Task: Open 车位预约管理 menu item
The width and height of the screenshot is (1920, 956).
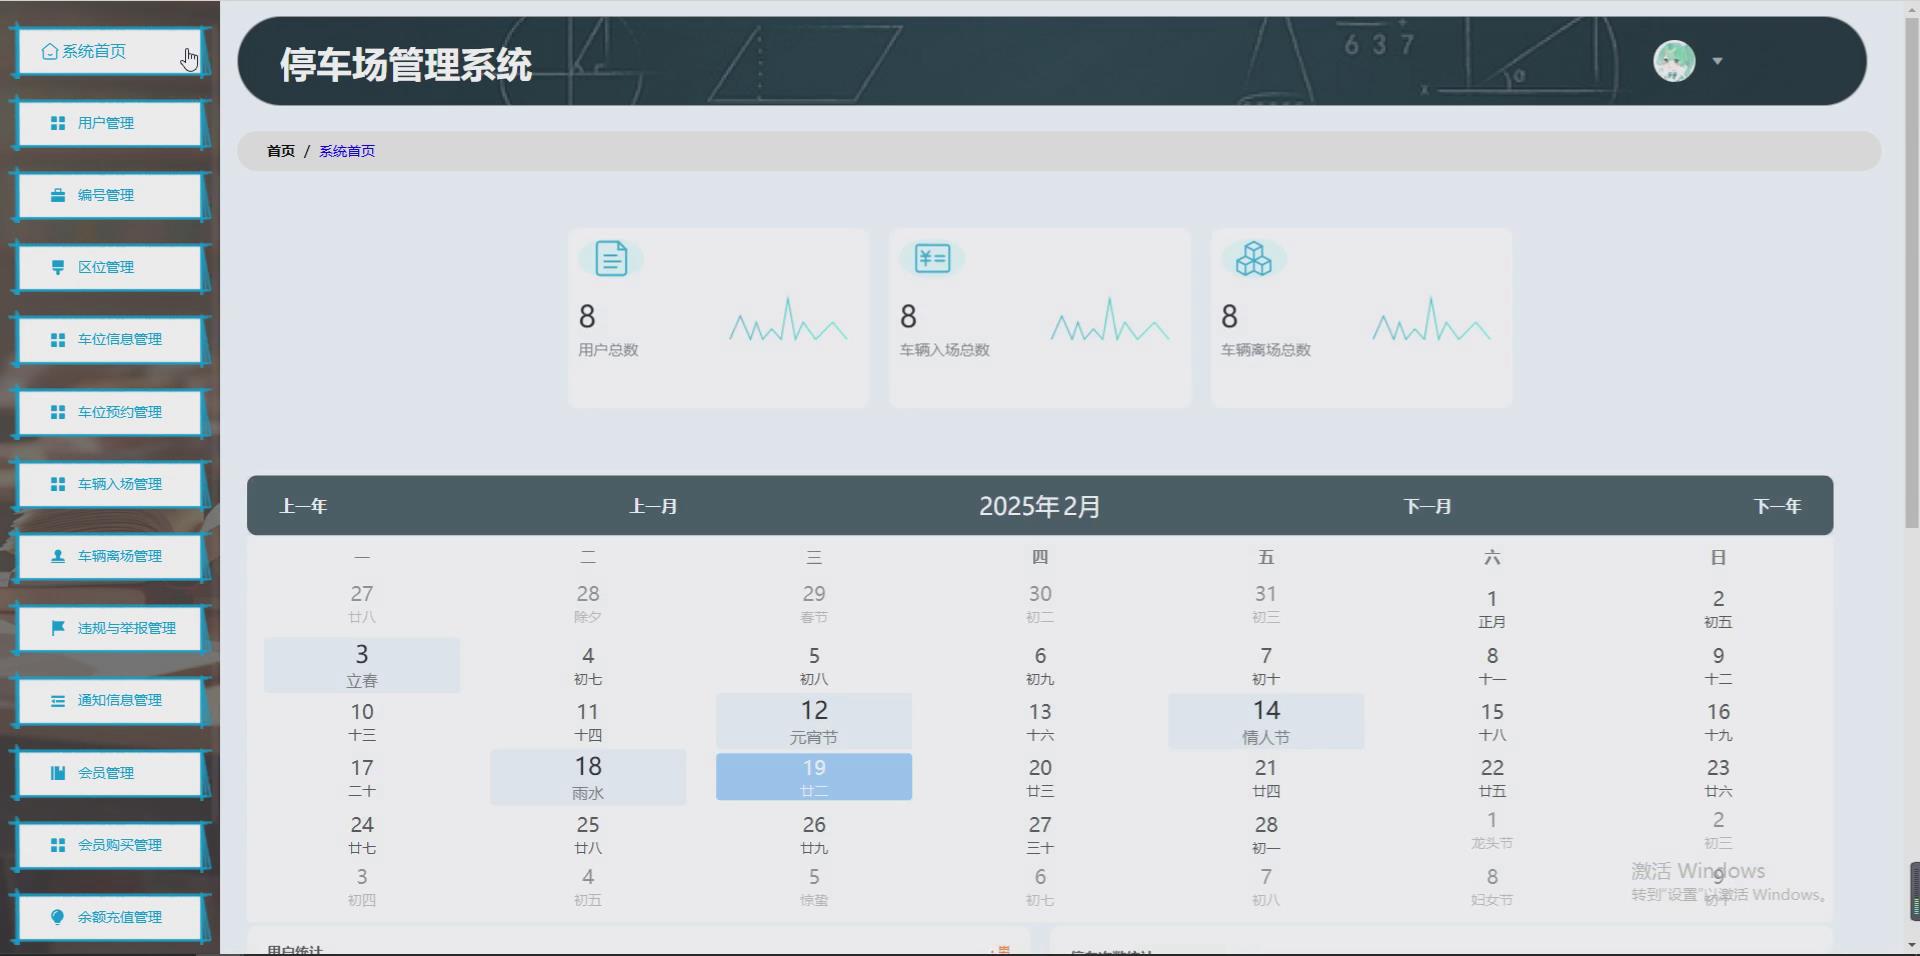Action: coord(111,412)
